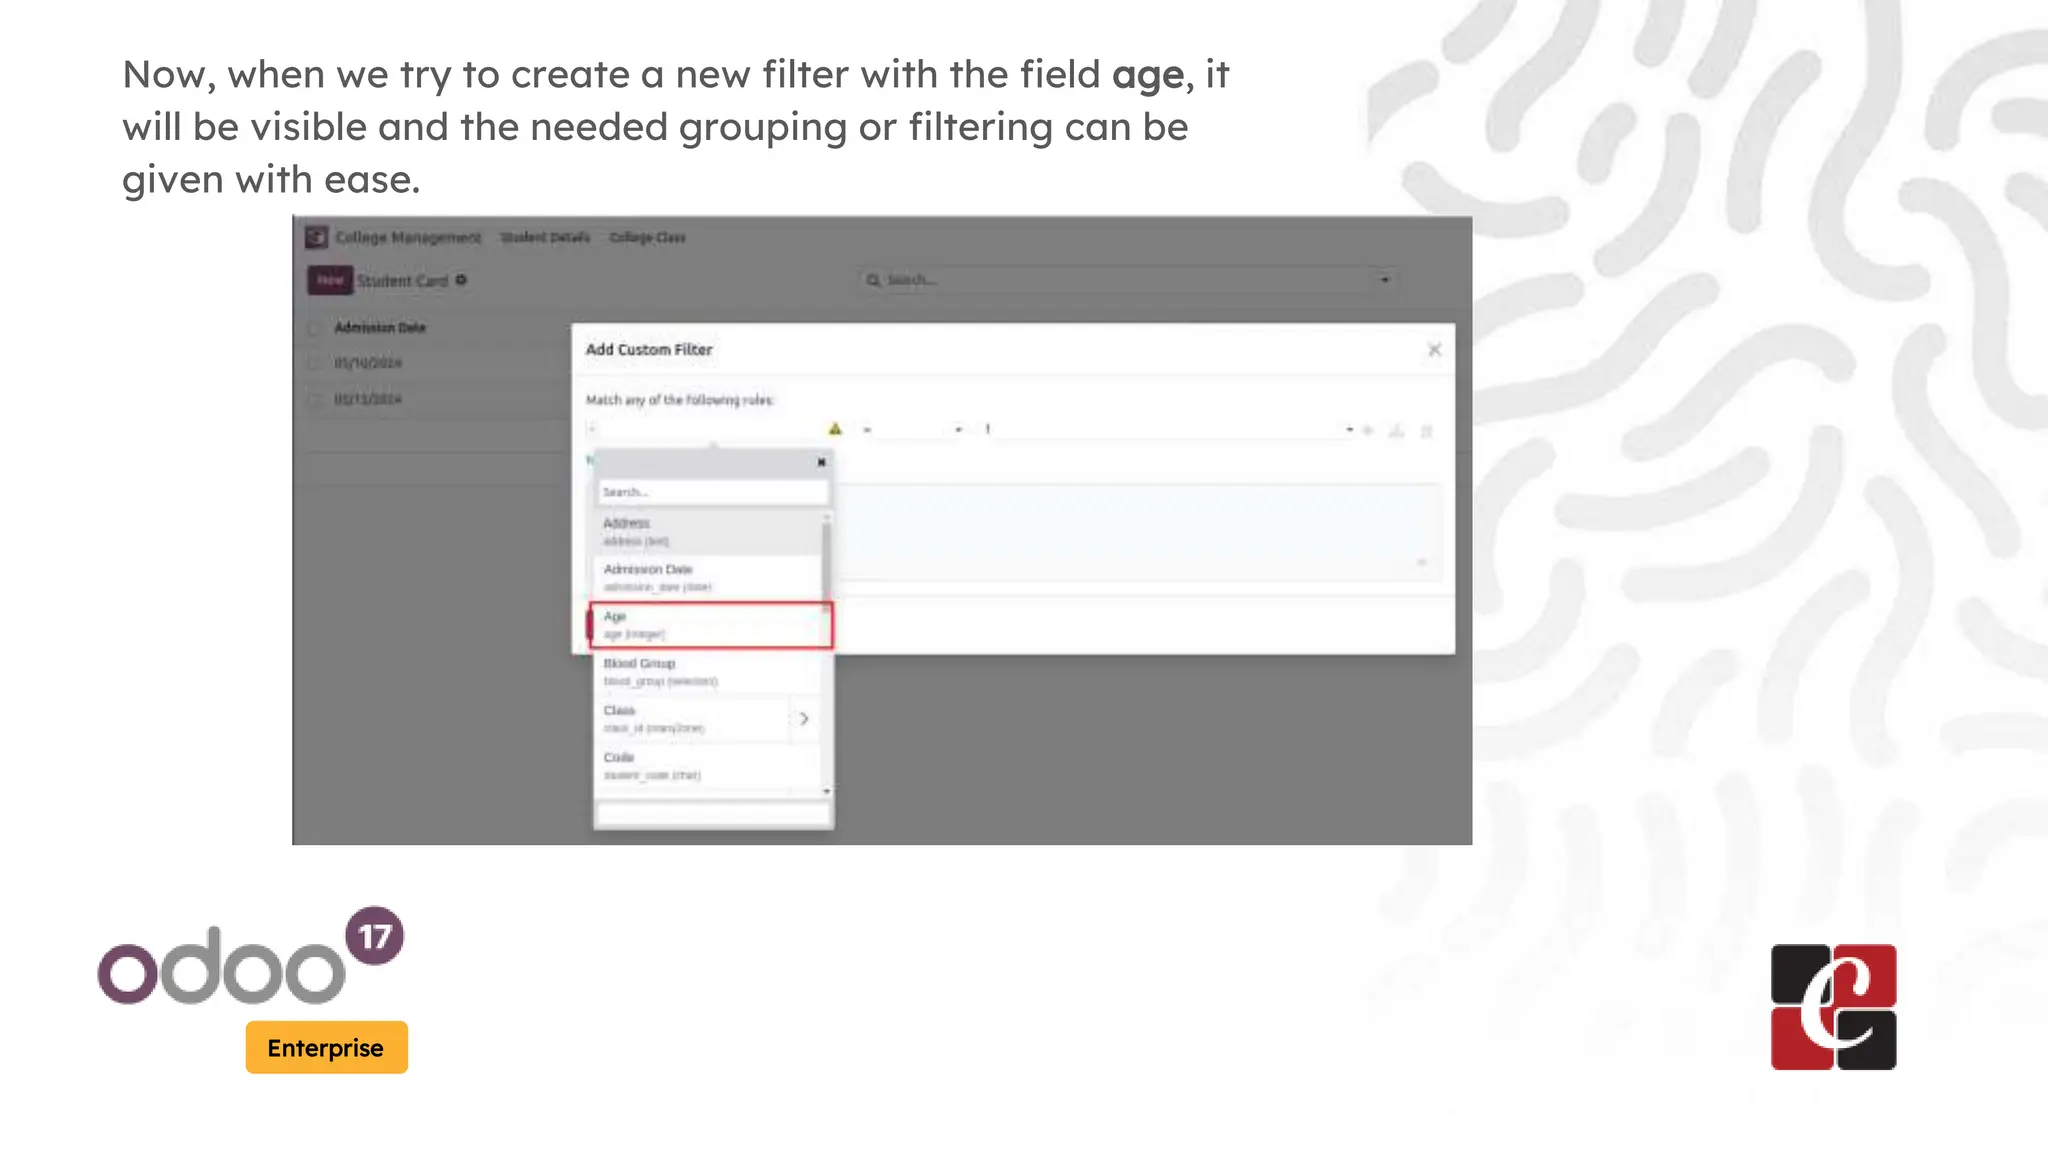Check the first record row checkbox
The width and height of the screenshot is (2048, 1152).
coord(314,363)
